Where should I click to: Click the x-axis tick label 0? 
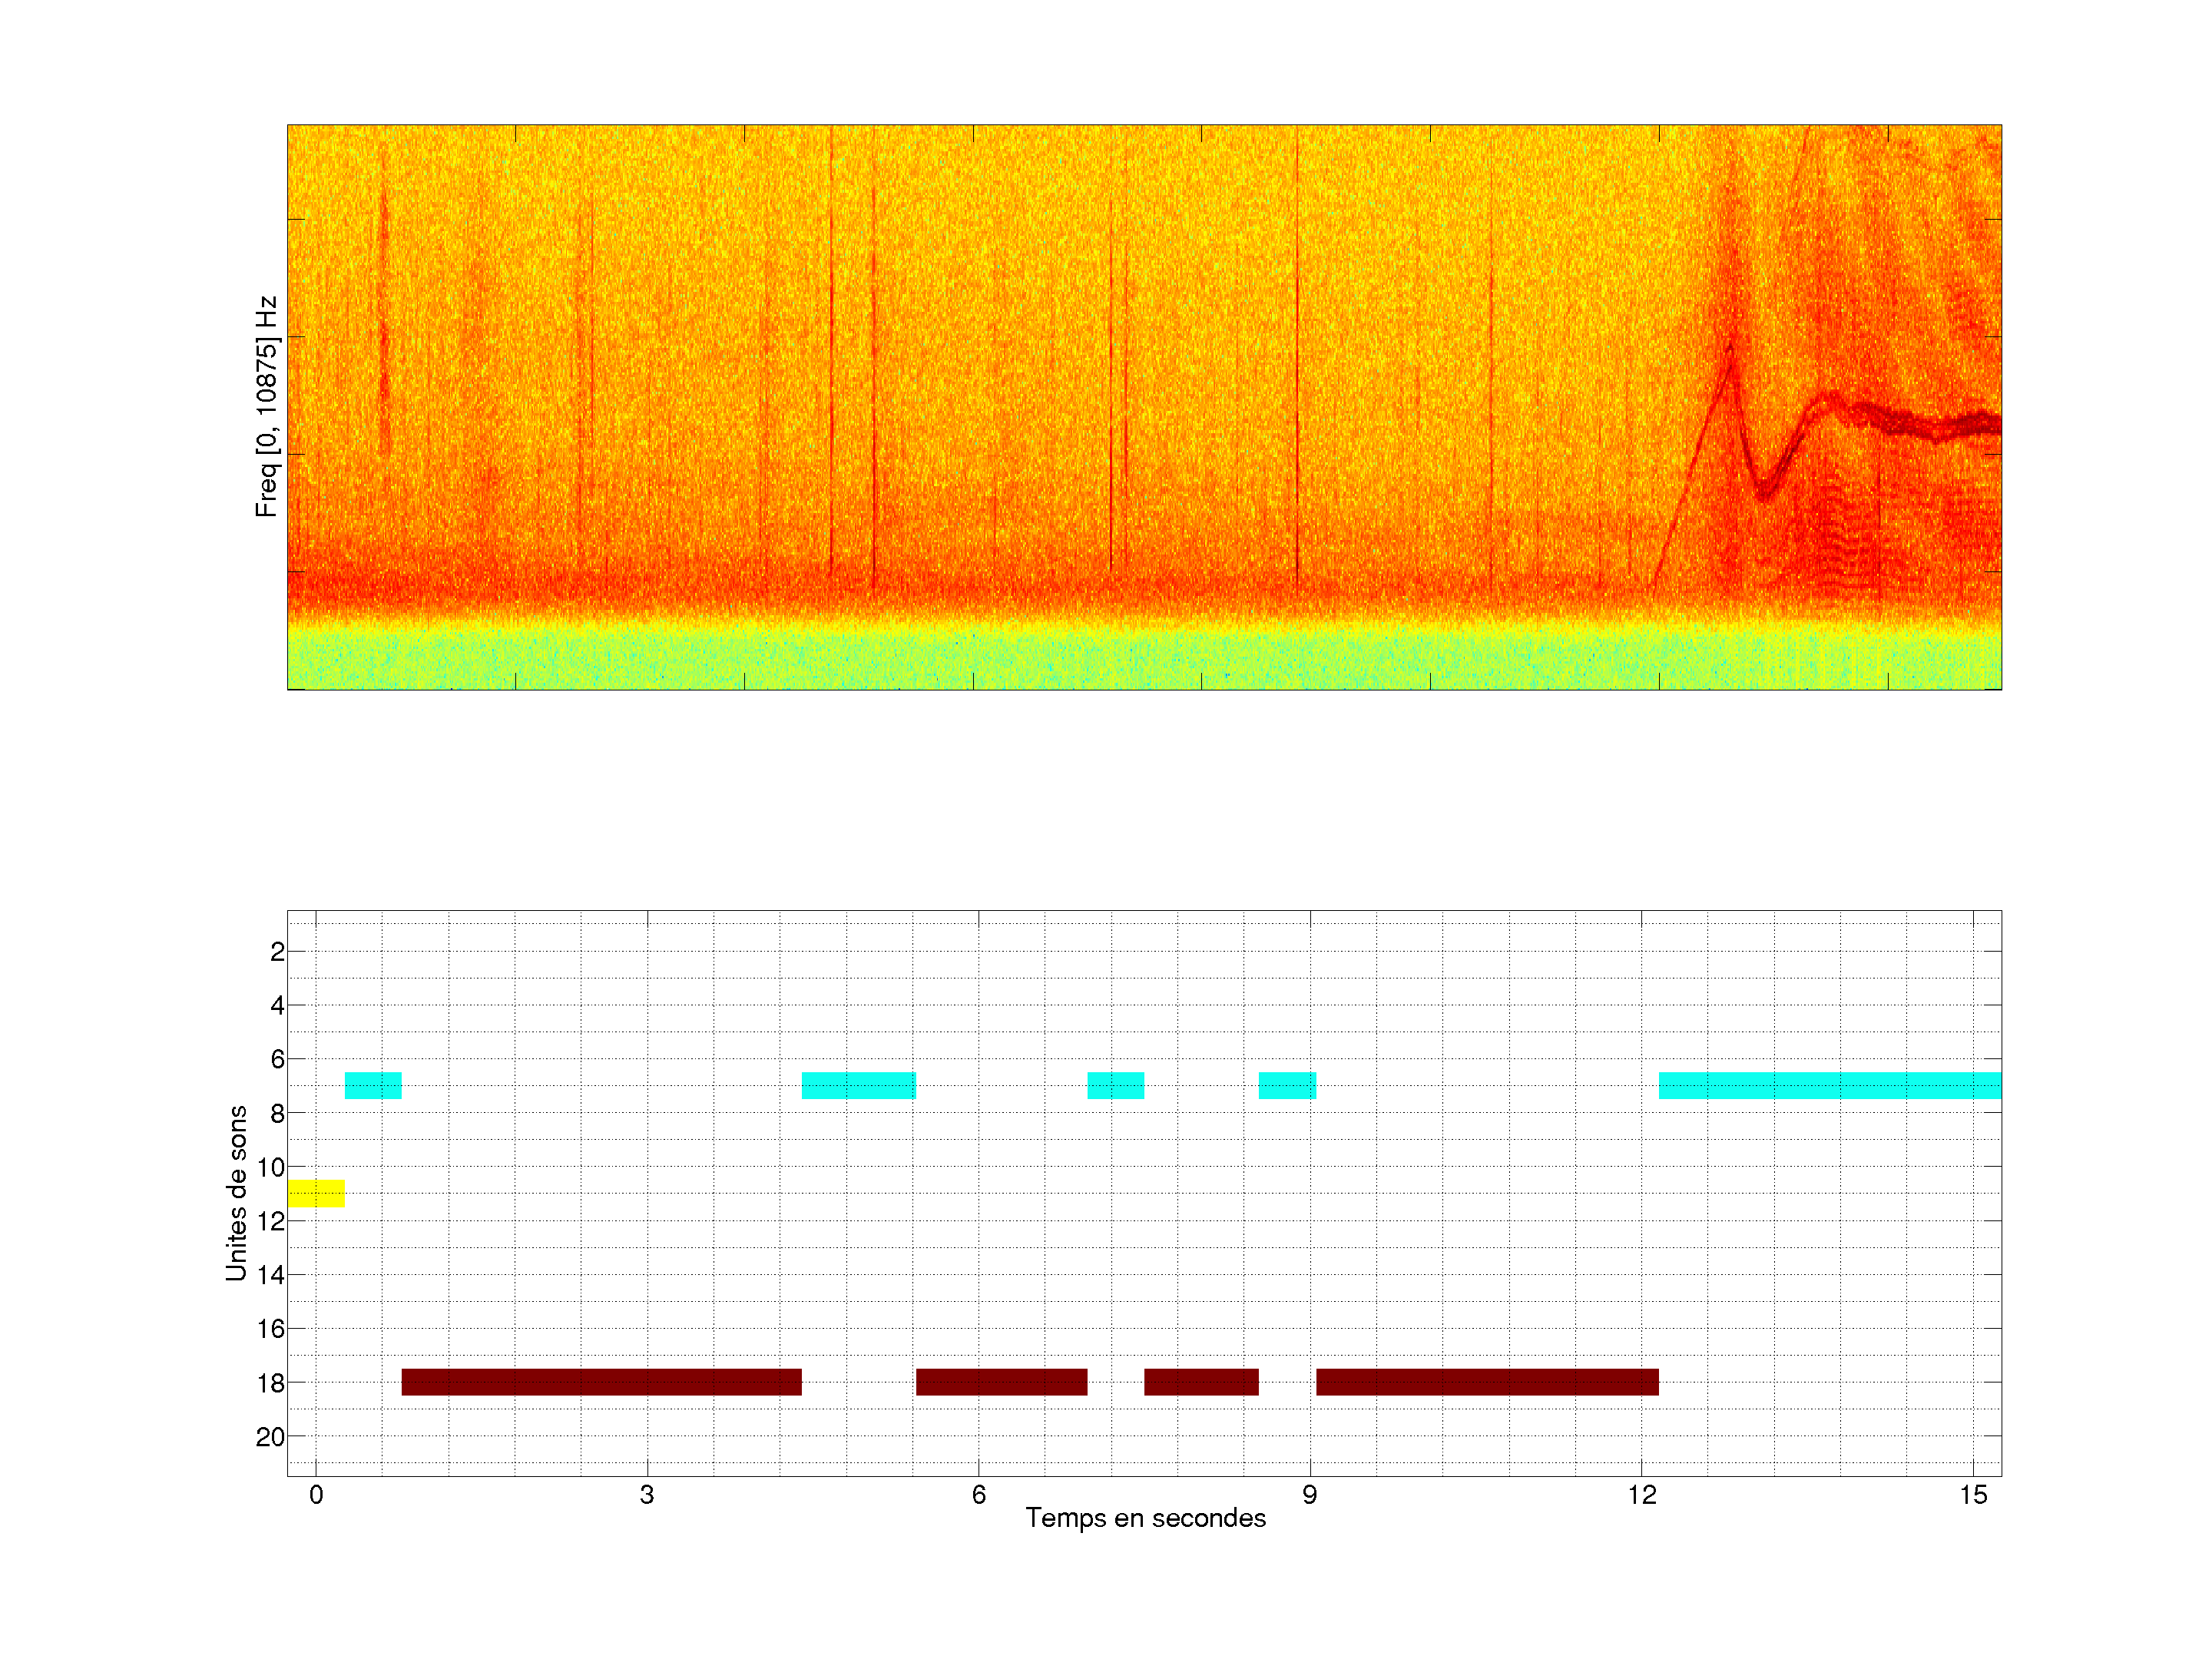[316, 1495]
